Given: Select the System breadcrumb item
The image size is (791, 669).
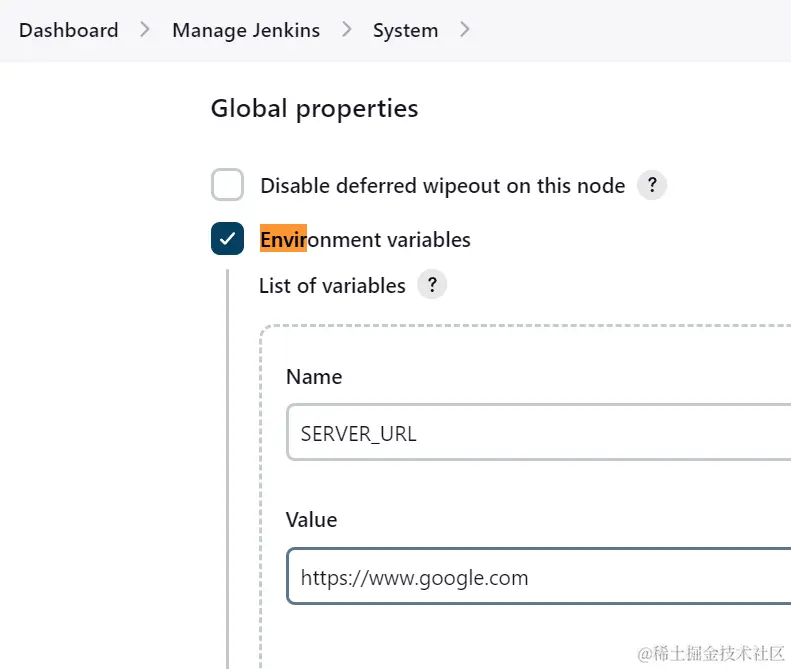Looking at the screenshot, I should [x=405, y=30].
